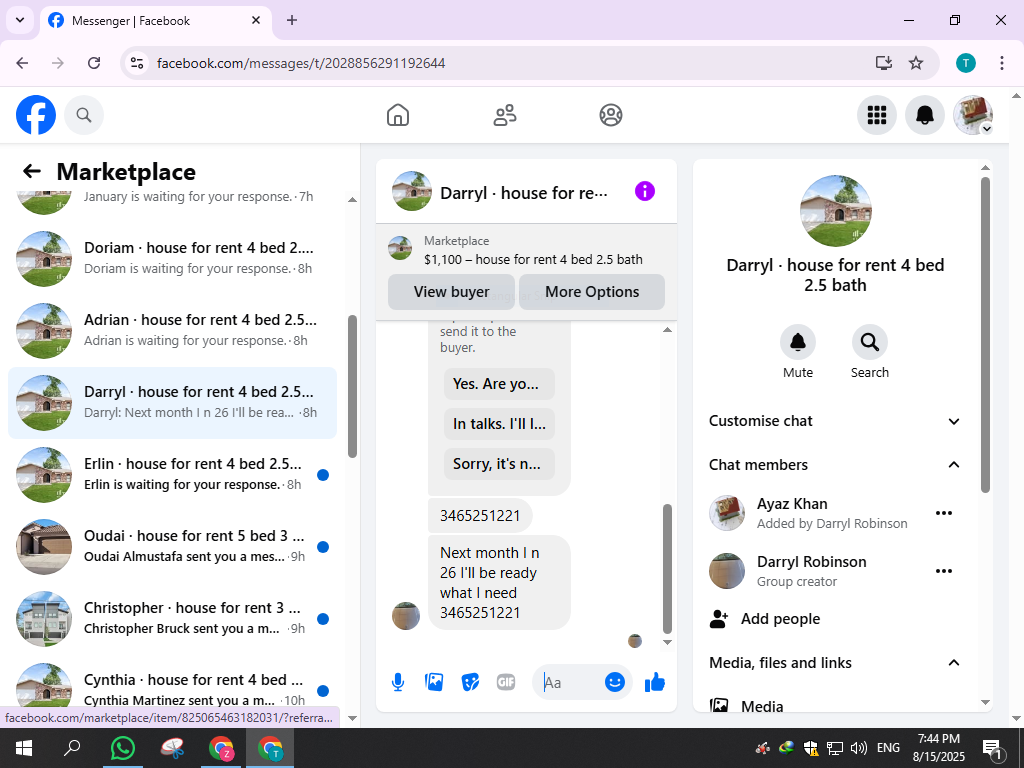
Task: Add people to the chat
Action: point(835,619)
